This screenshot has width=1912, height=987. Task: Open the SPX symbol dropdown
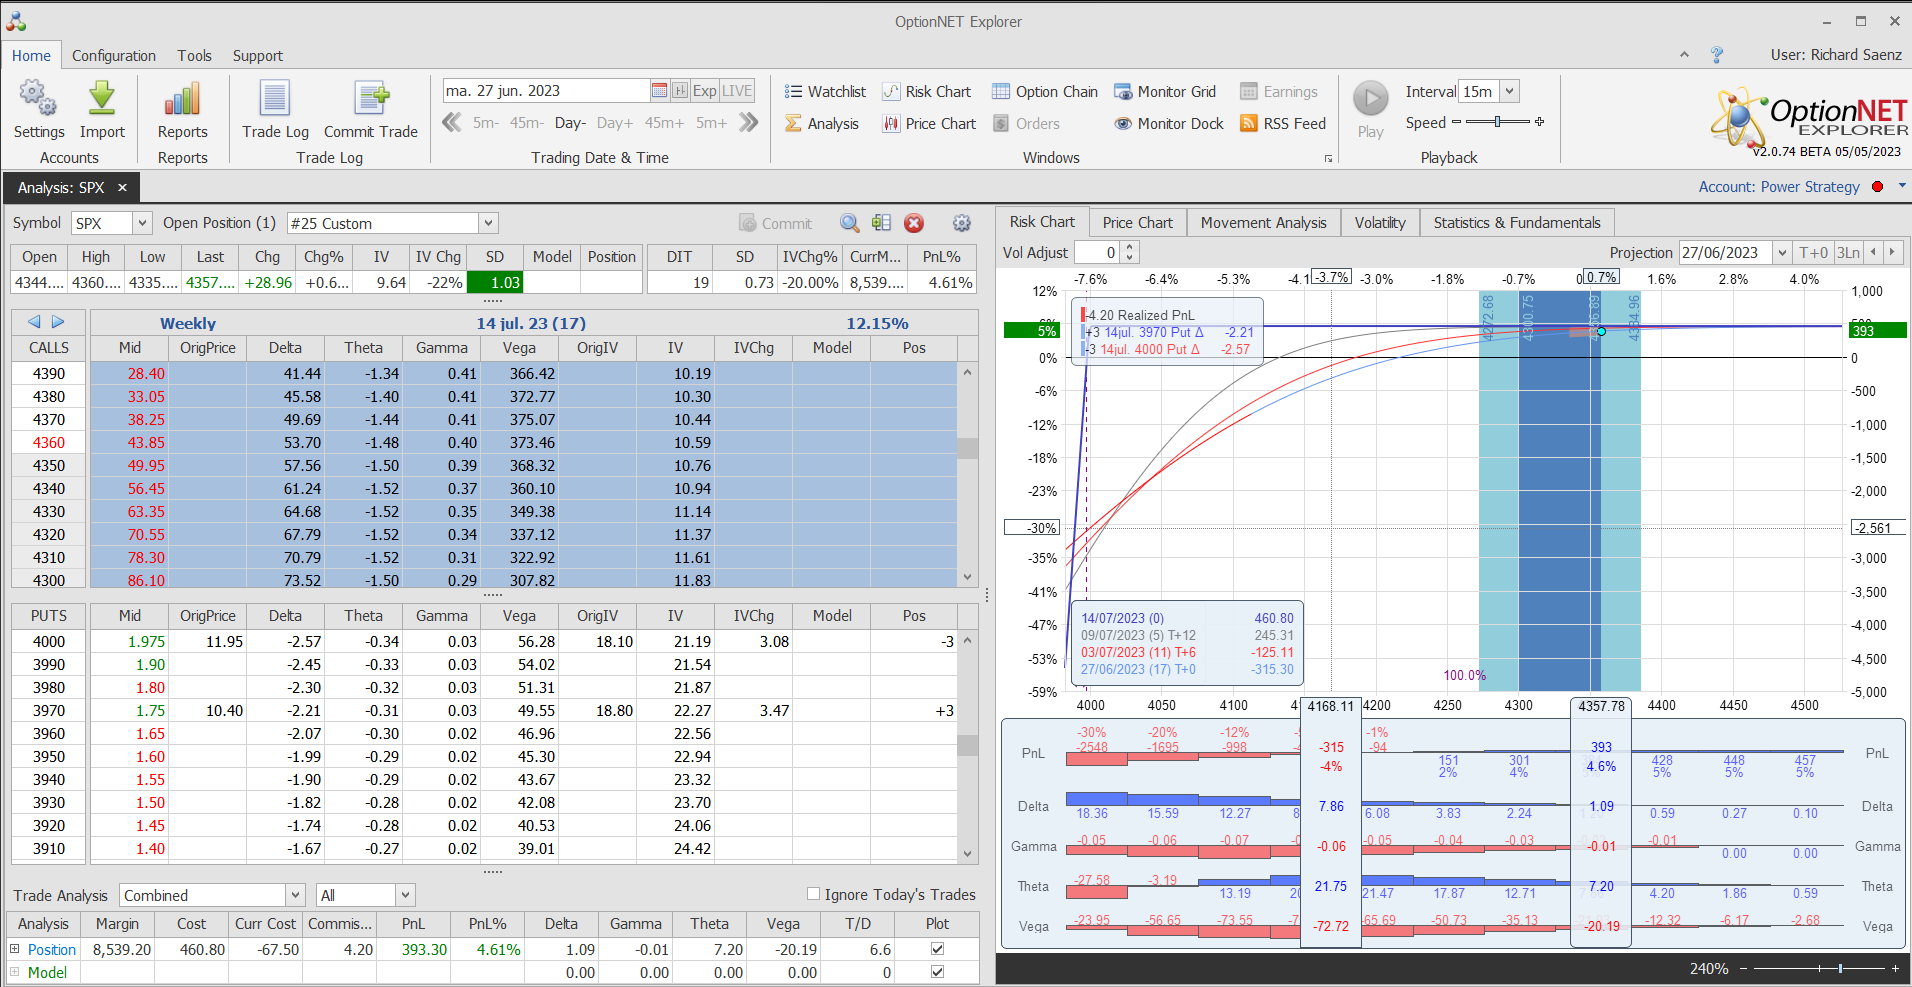(142, 224)
